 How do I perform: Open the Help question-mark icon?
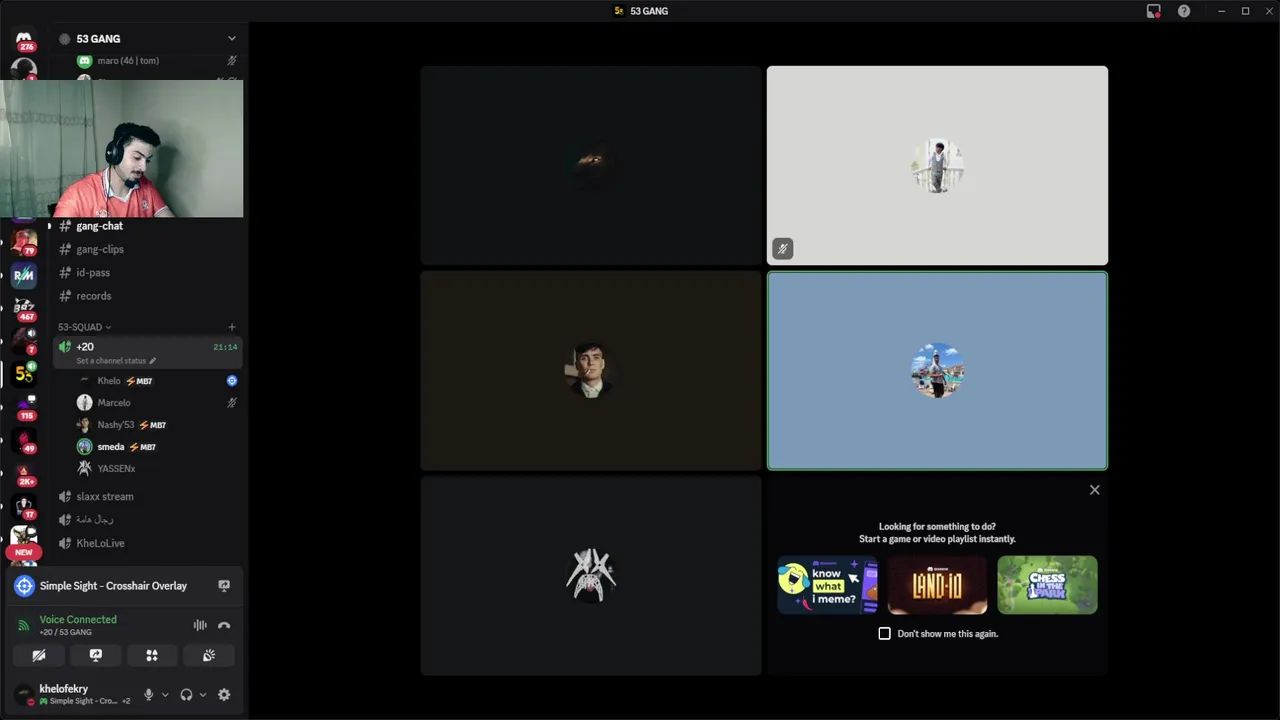pyautogui.click(x=1184, y=11)
